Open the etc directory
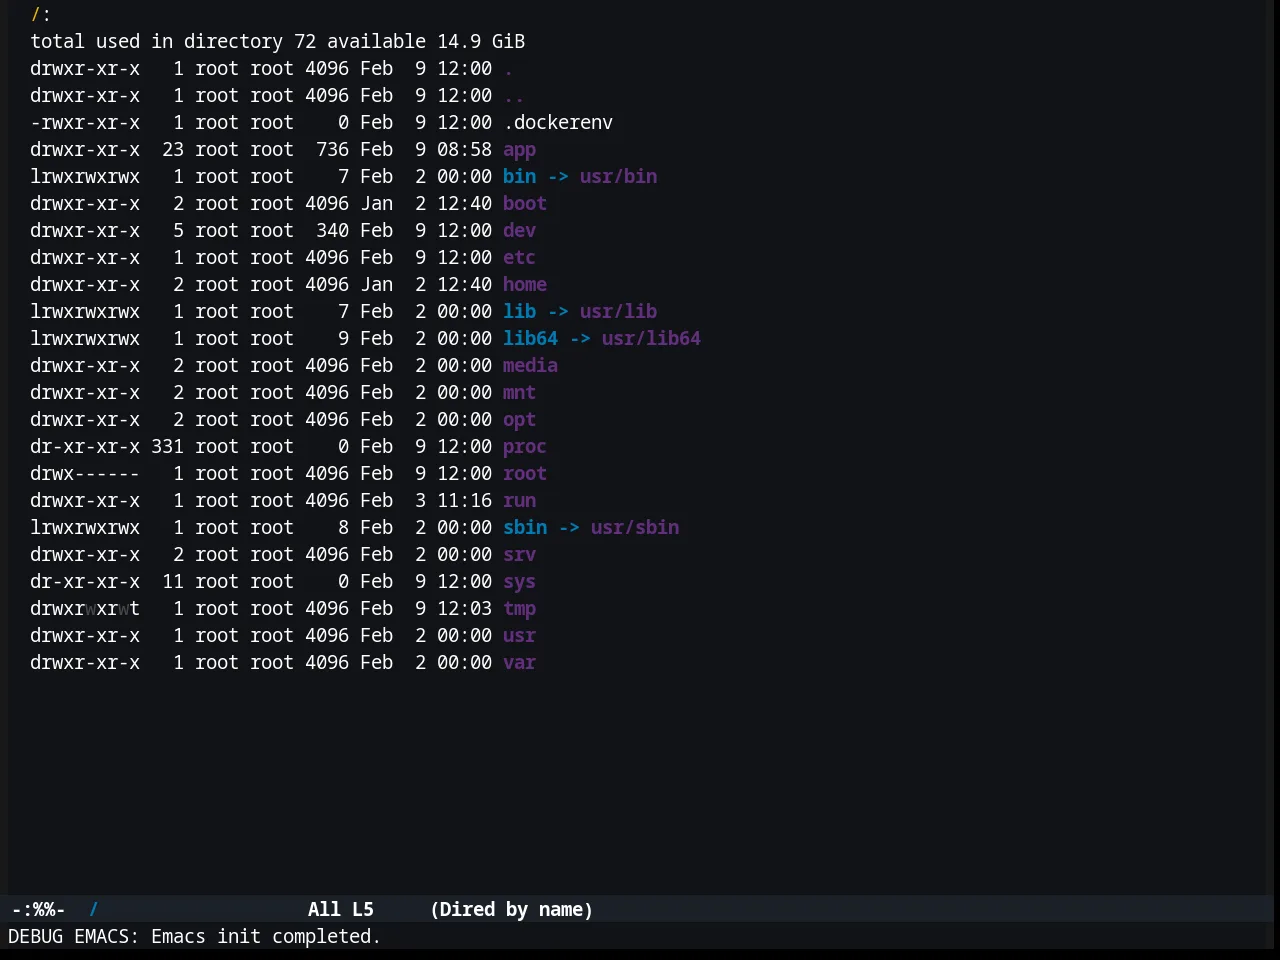Viewport: 1280px width, 960px height. (519, 257)
